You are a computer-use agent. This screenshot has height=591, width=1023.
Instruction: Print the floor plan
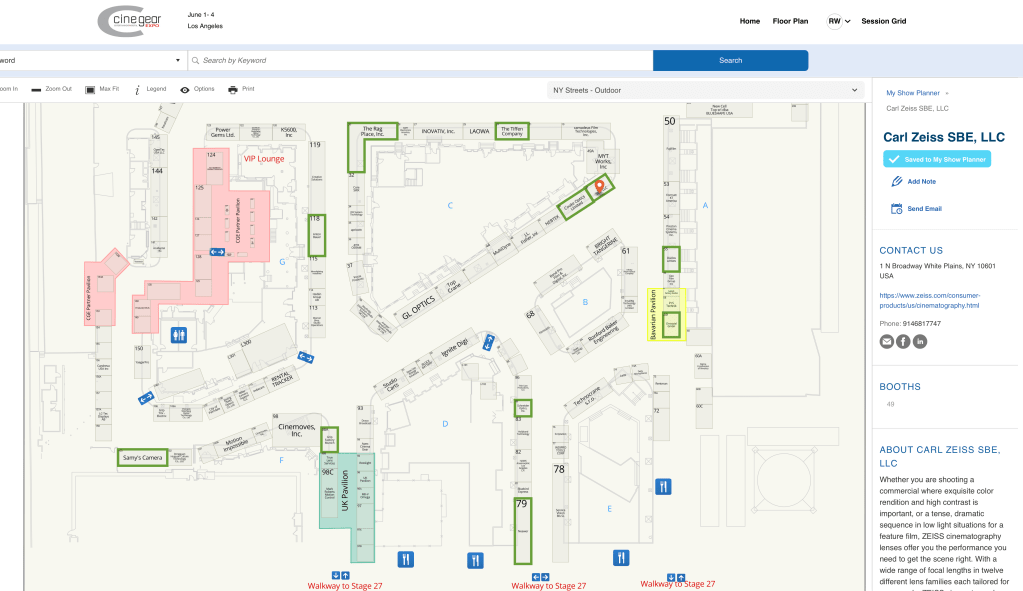coord(233,89)
